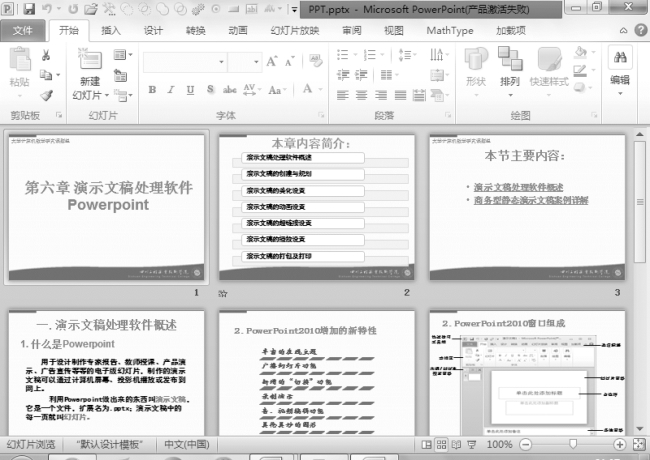Image resolution: width=650 pixels, height=460 pixels.
Task: Select slide 3 thumbnail 本节主要内容
Action: pos(527,207)
